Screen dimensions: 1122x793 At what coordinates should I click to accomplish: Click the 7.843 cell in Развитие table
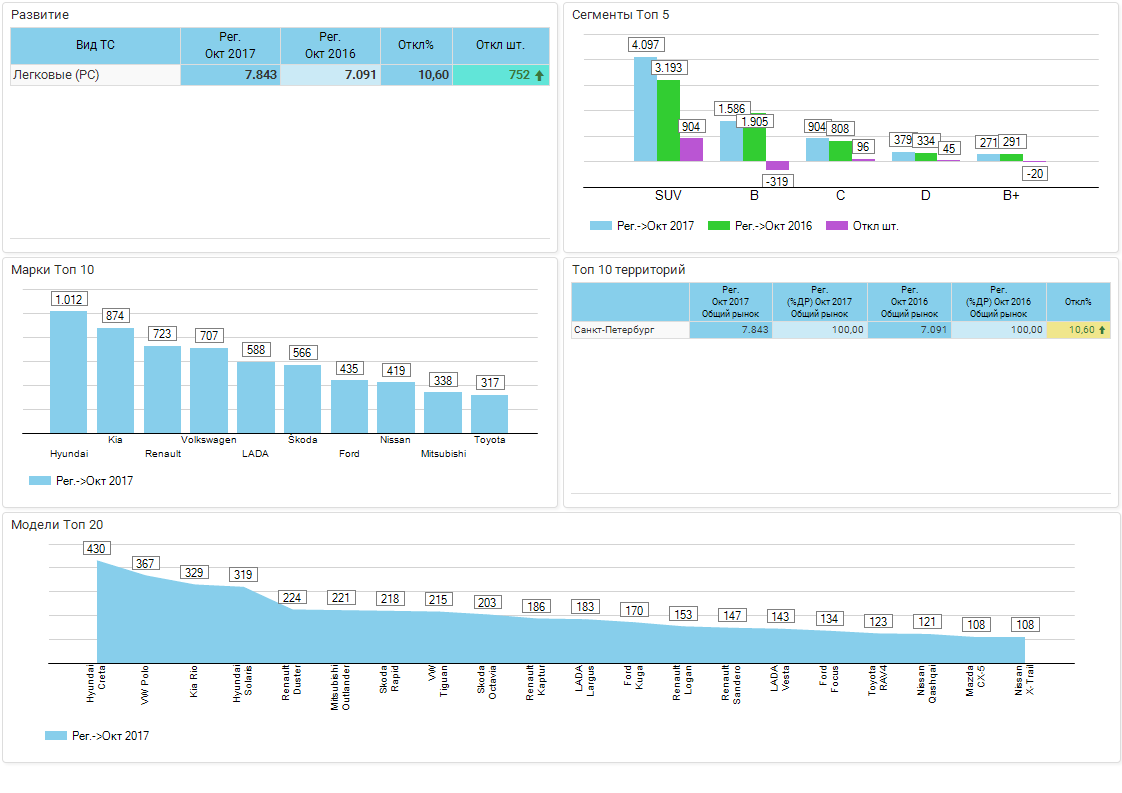230,75
